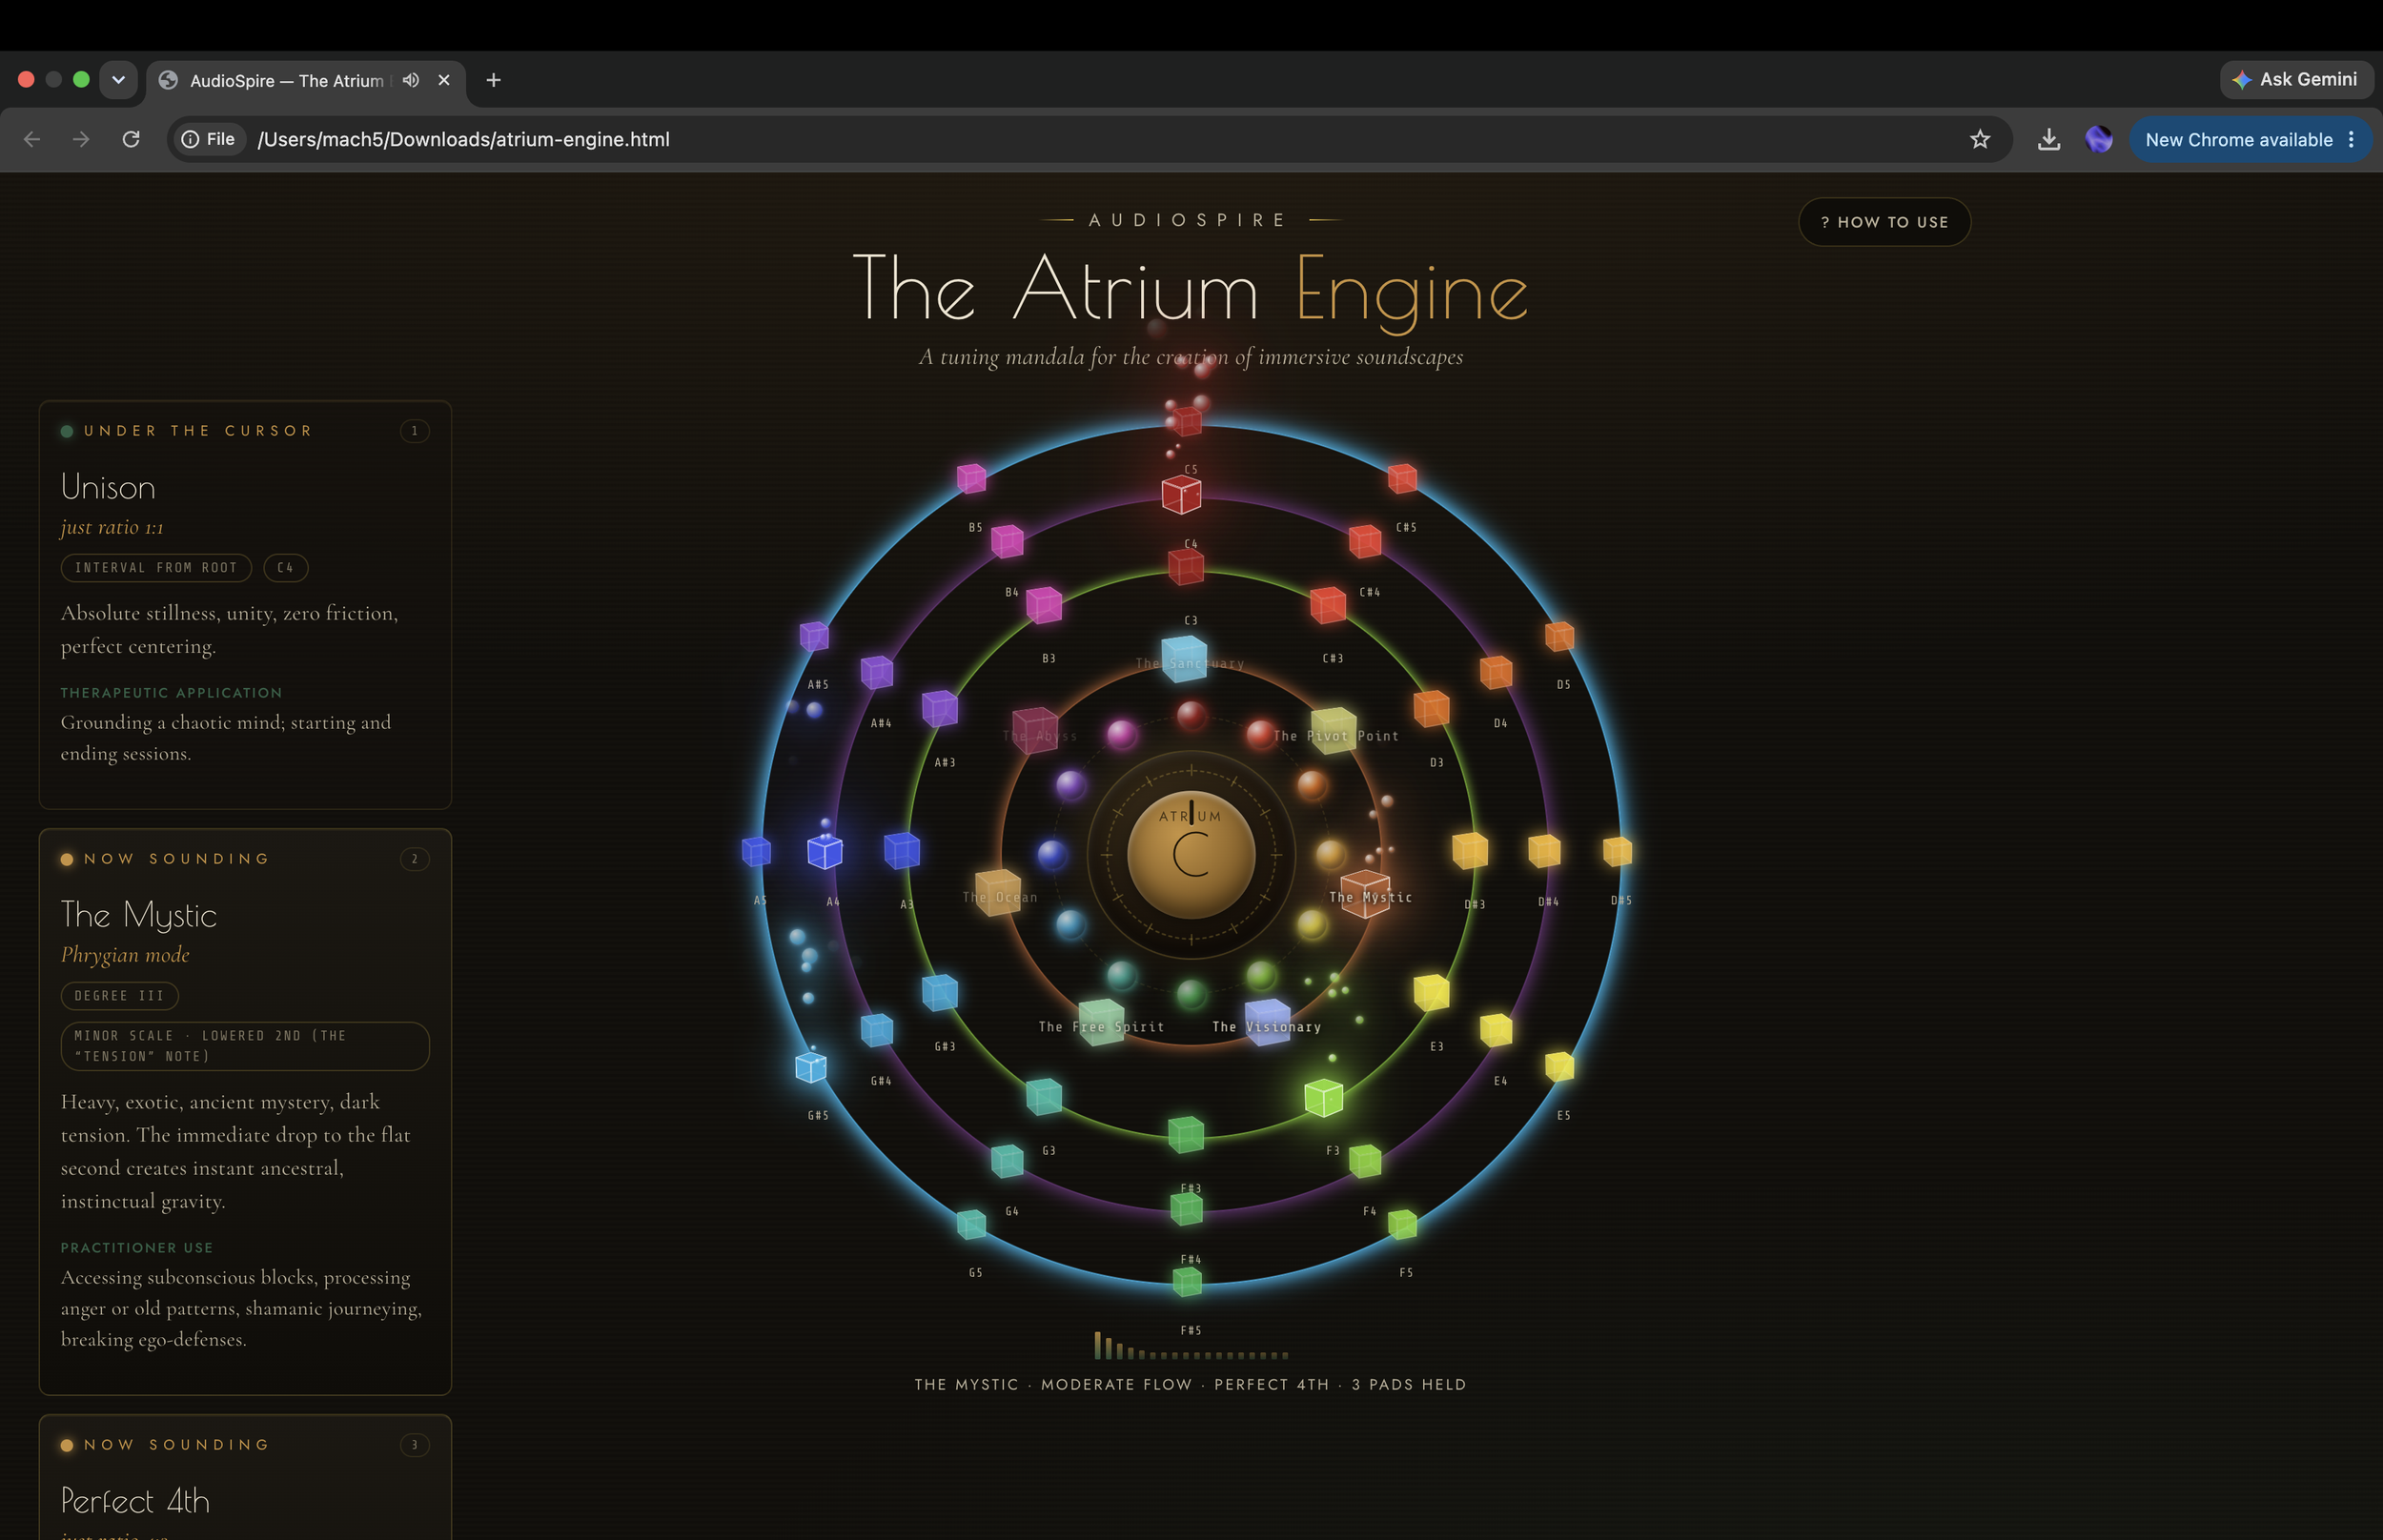Screen dimensions: 2383x1540
Task: Play the D#4 amber pad
Action: click(x=1544, y=851)
